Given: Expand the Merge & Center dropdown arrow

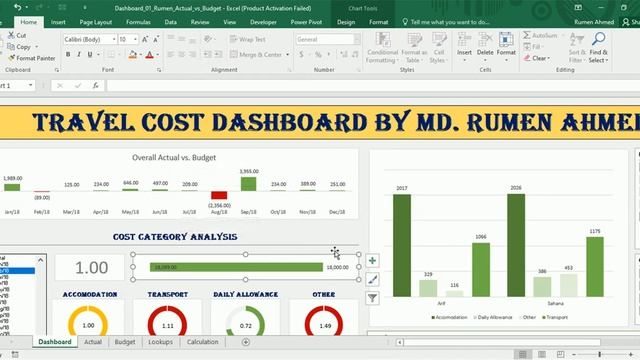Looking at the screenshot, I should click(x=288, y=54).
